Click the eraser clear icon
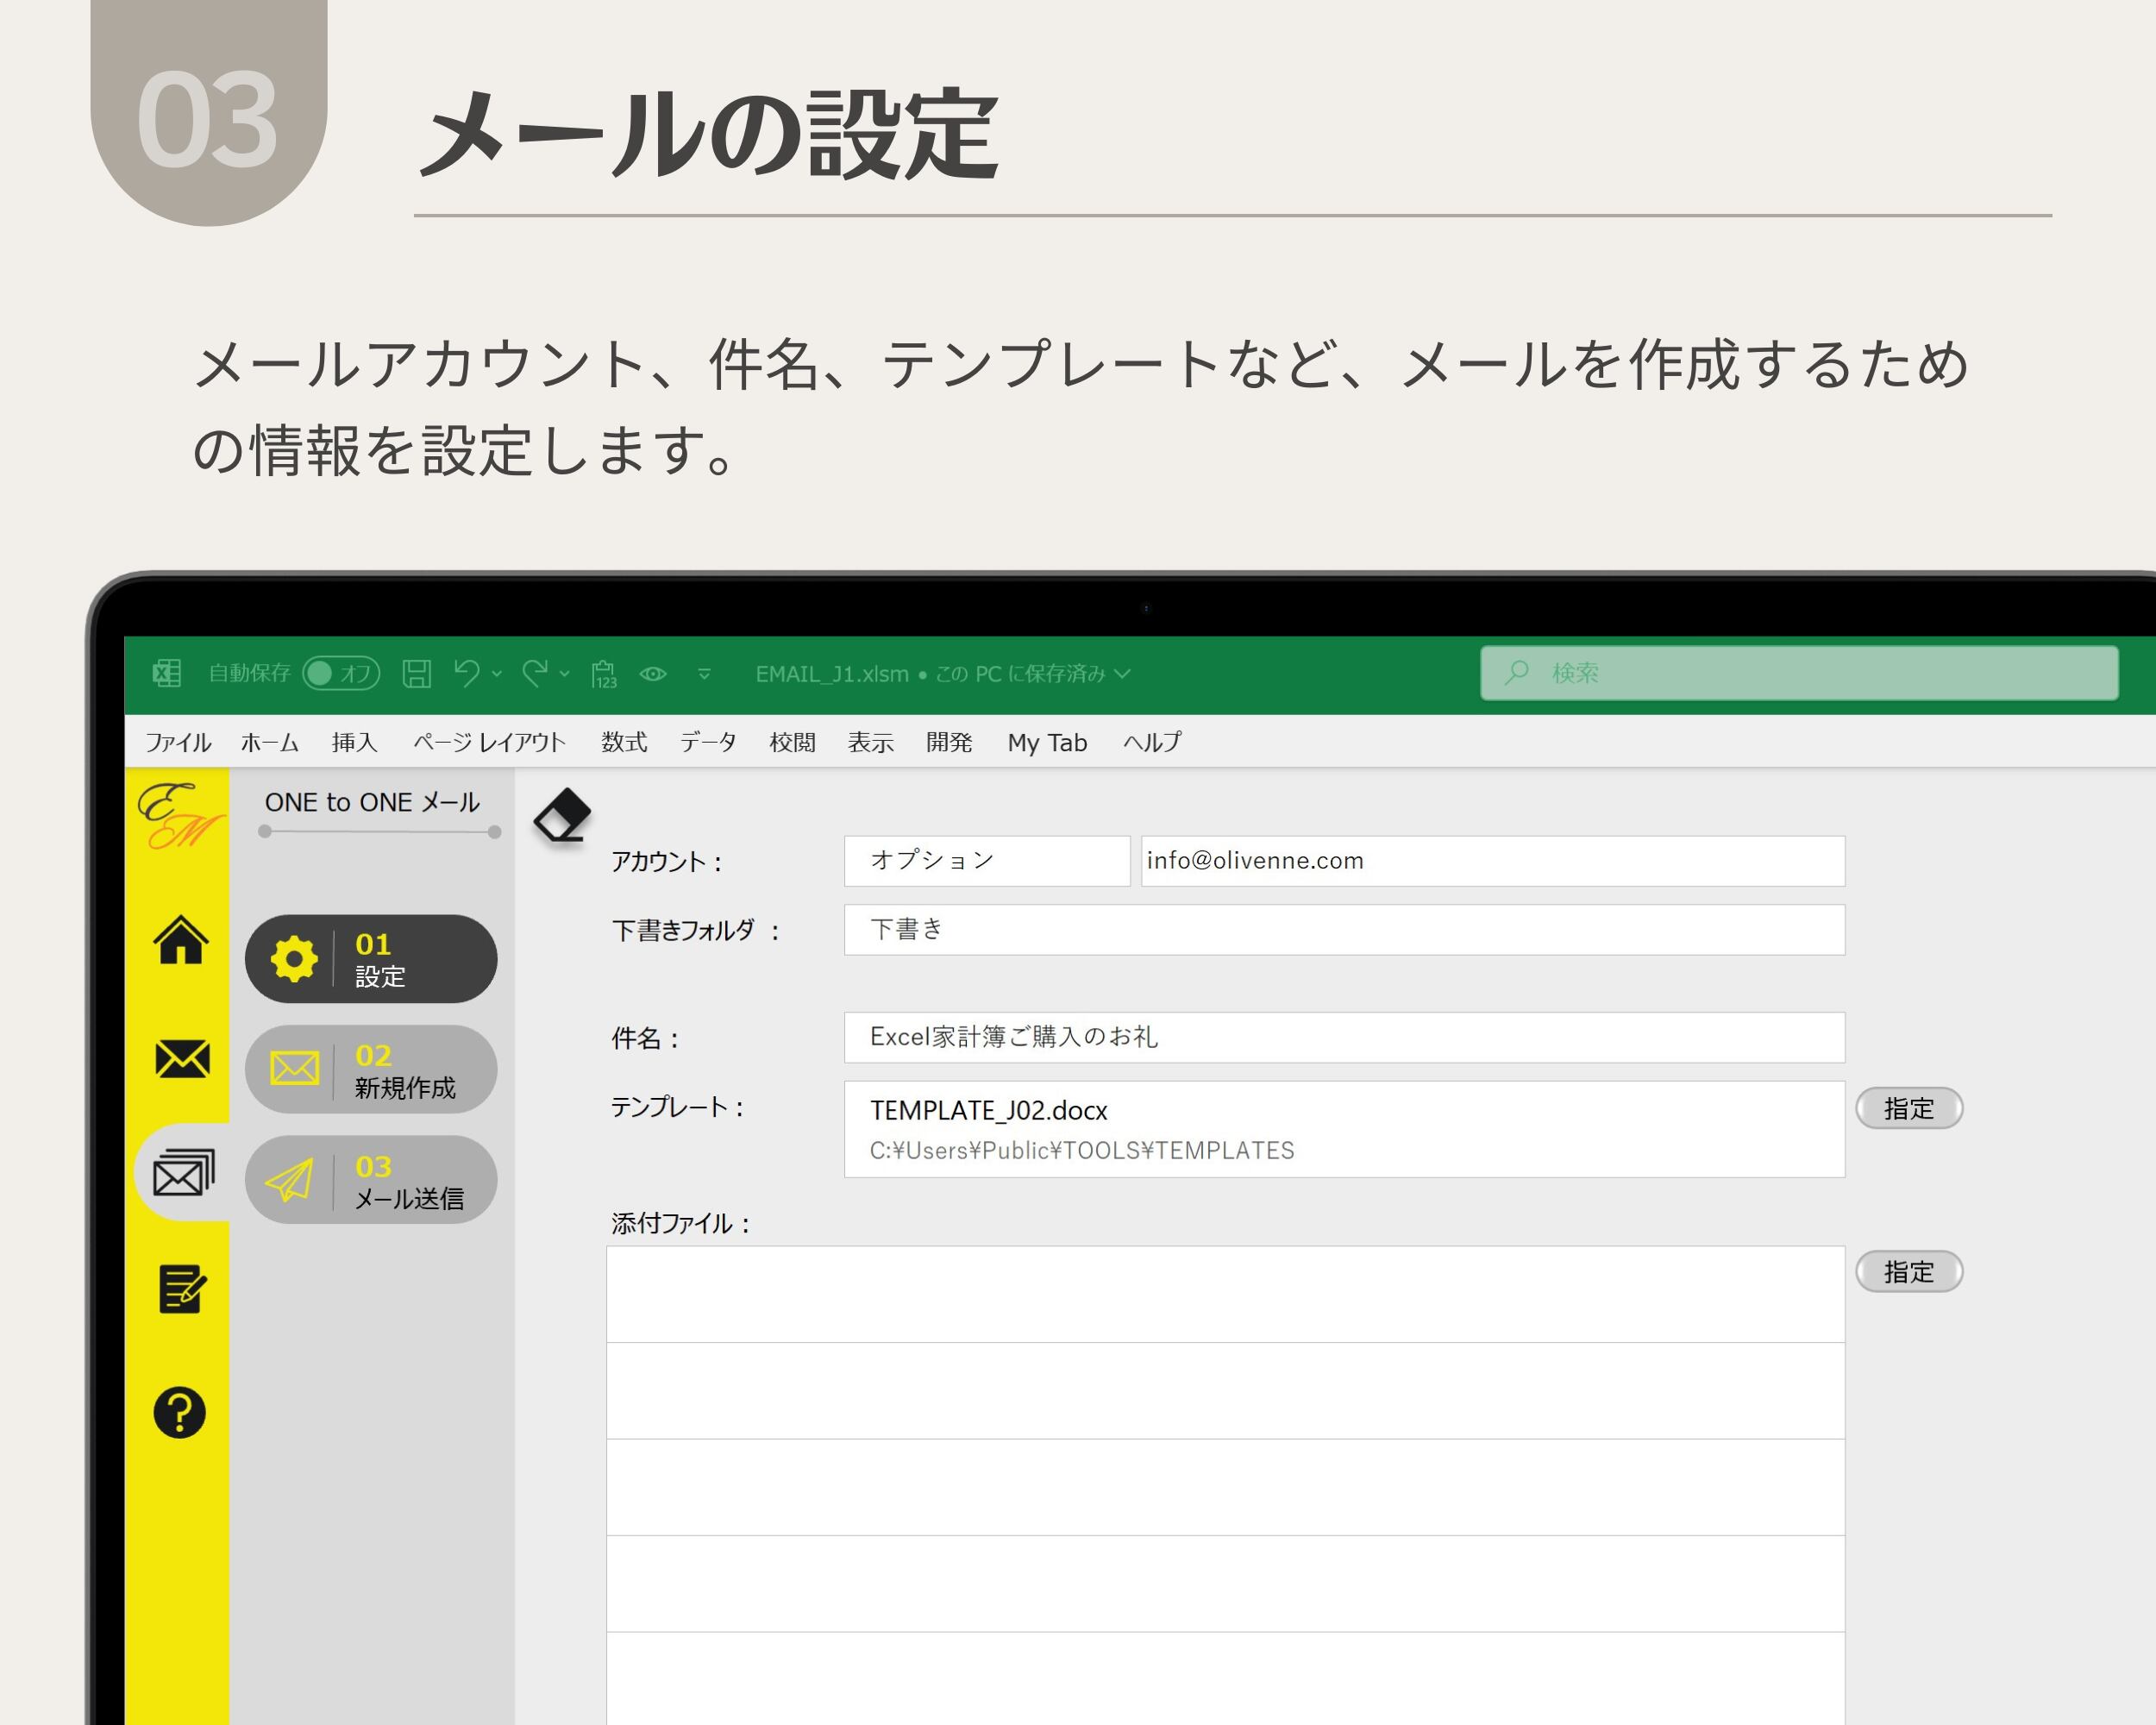The width and height of the screenshot is (2156, 1725). coord(562,816)
